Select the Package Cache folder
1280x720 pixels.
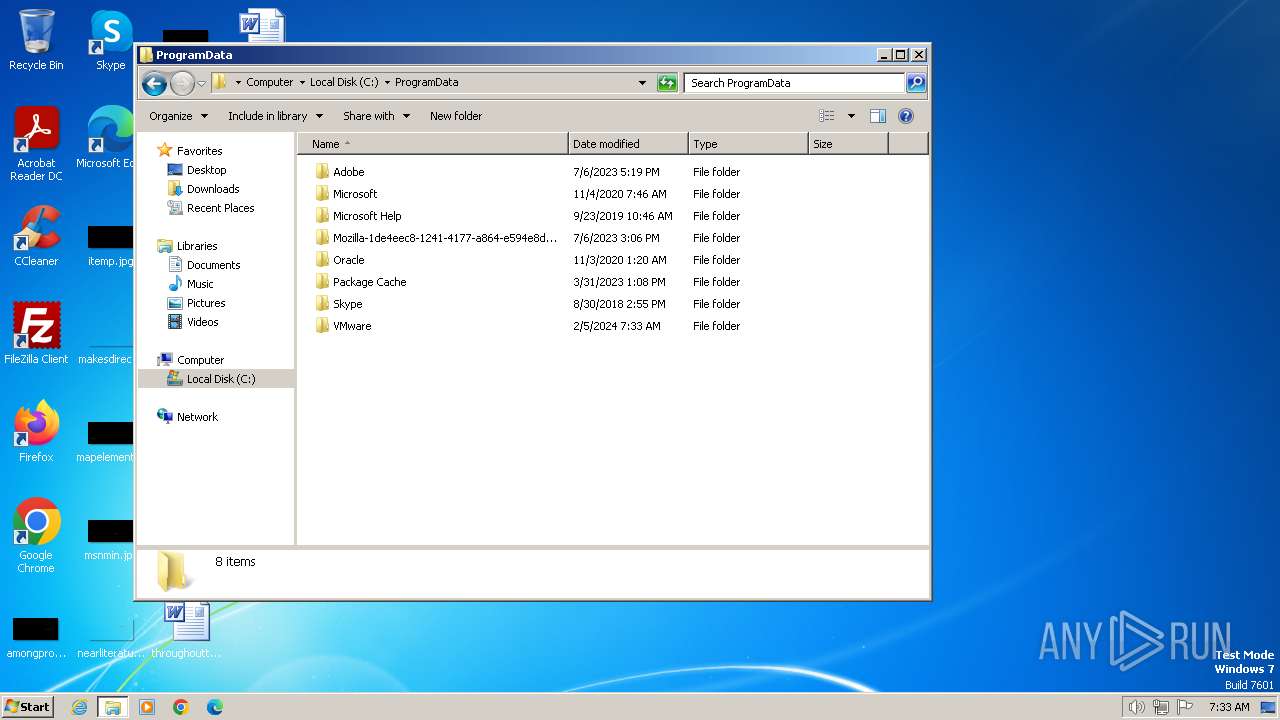coord(369,282)
